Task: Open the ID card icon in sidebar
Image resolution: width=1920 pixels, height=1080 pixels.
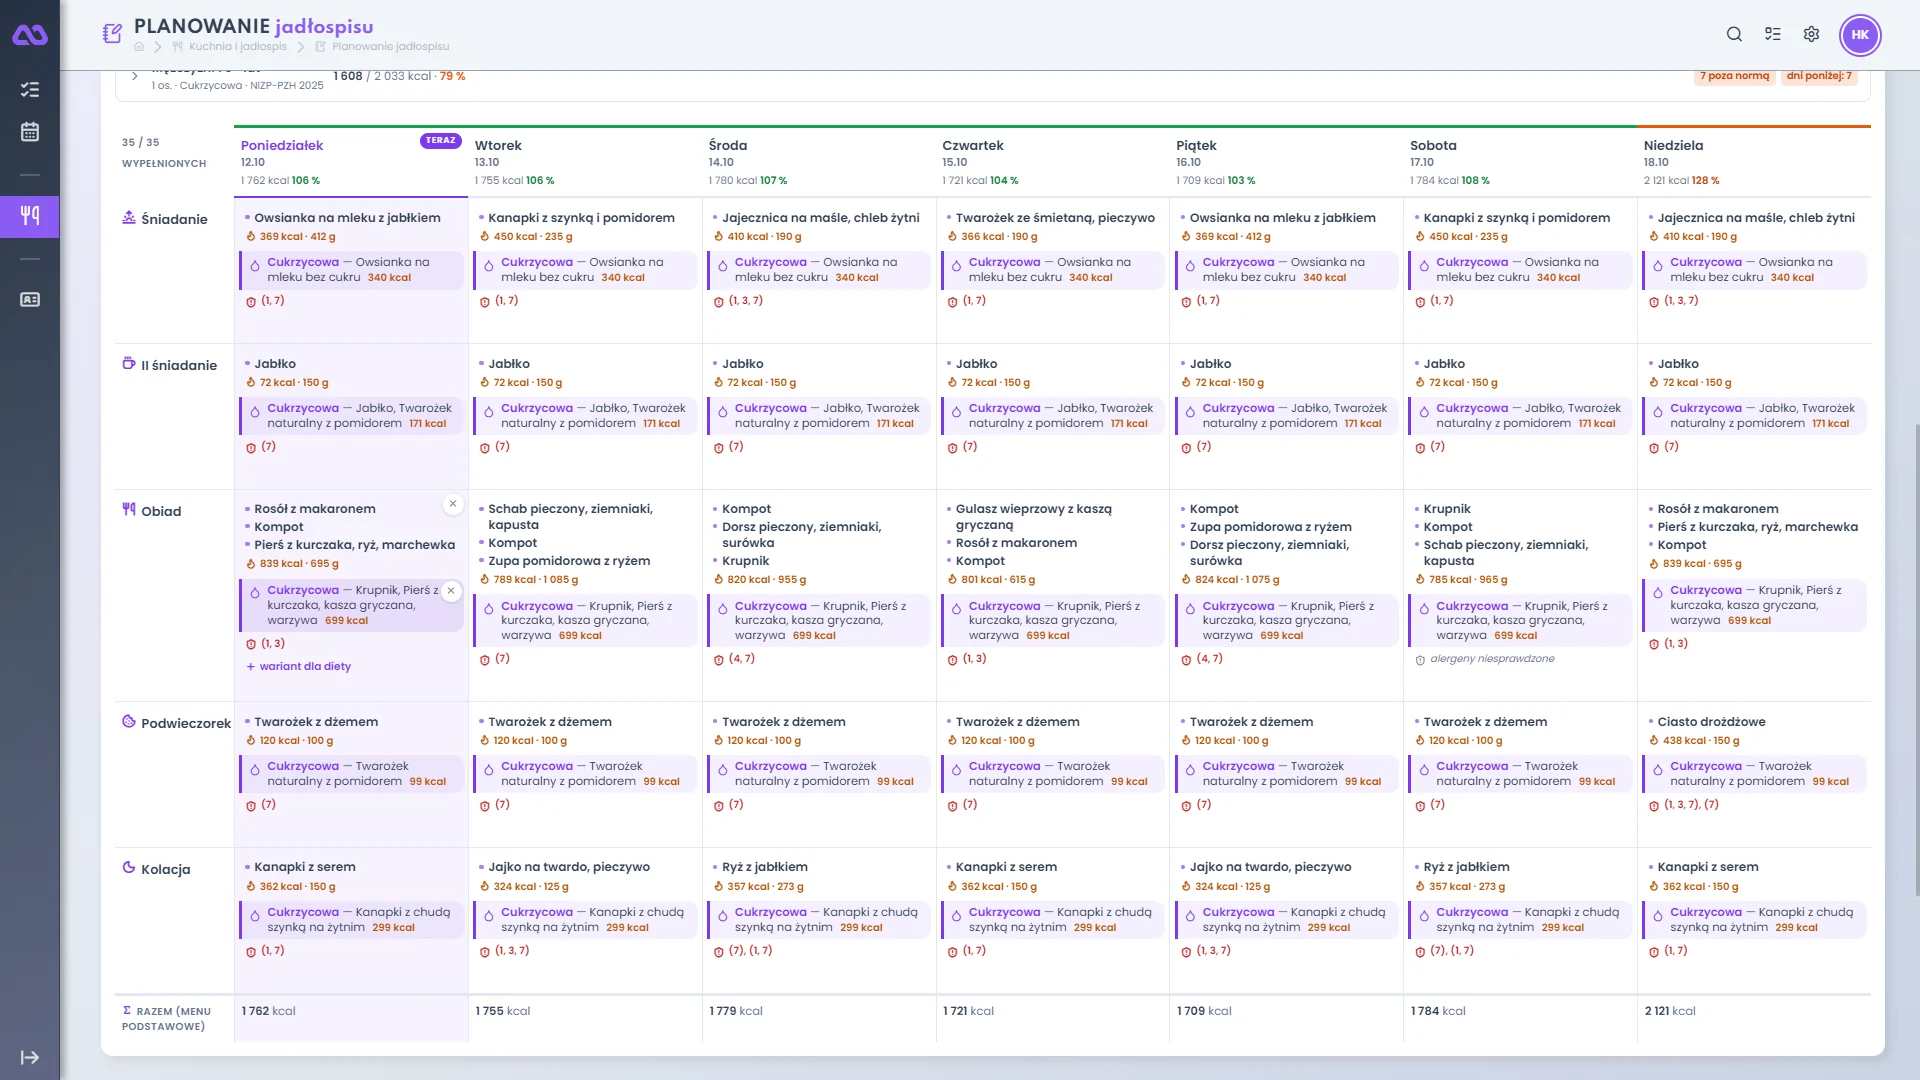Action: [30, 299]
